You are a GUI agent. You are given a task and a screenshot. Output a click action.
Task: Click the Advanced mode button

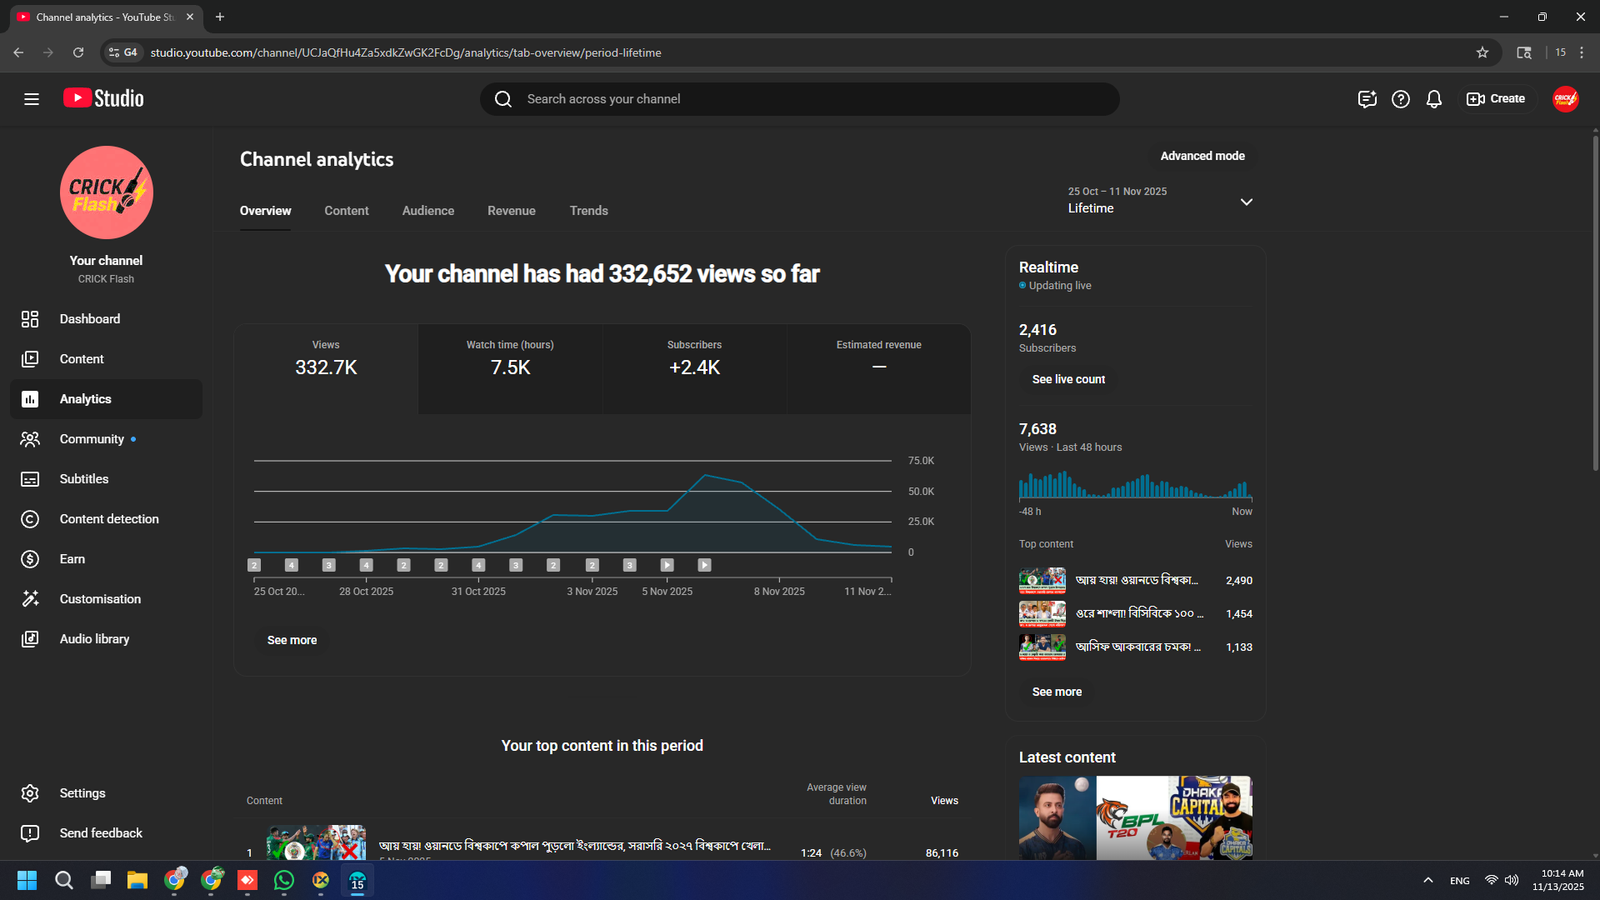click(1202, 156)
